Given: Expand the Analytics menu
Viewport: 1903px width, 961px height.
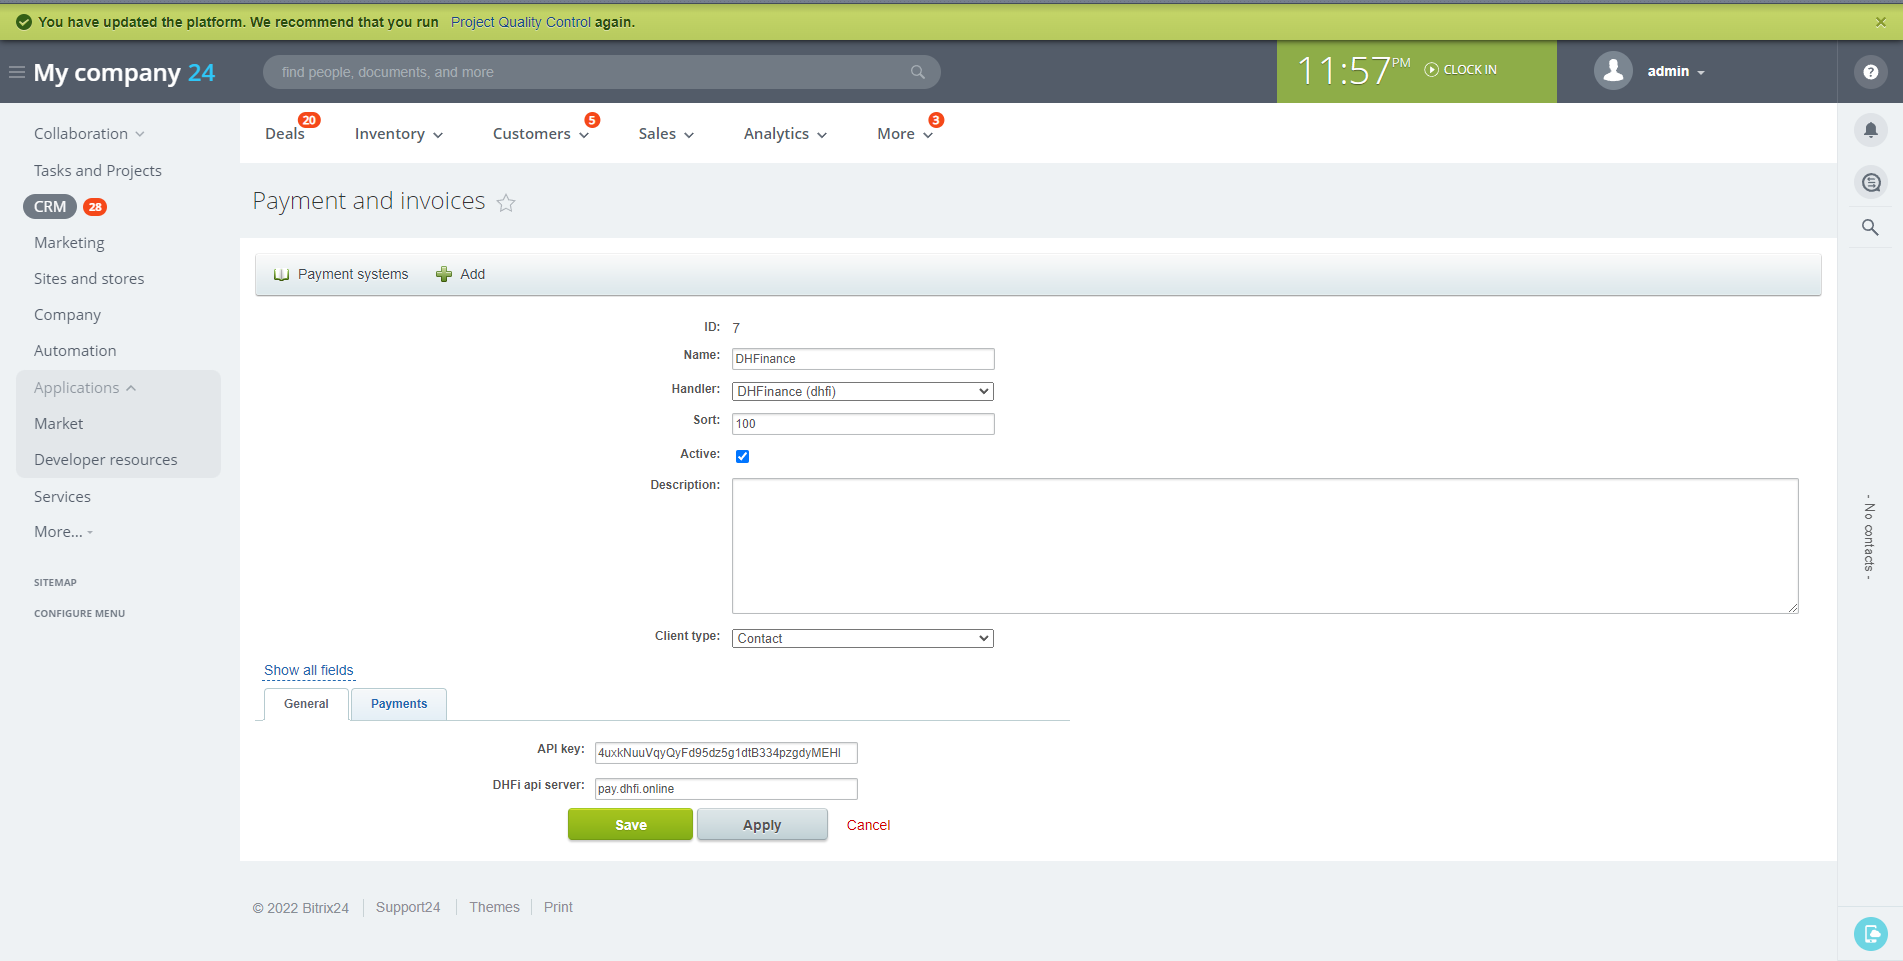Looking at the screenshot, I should pos(785,134).
